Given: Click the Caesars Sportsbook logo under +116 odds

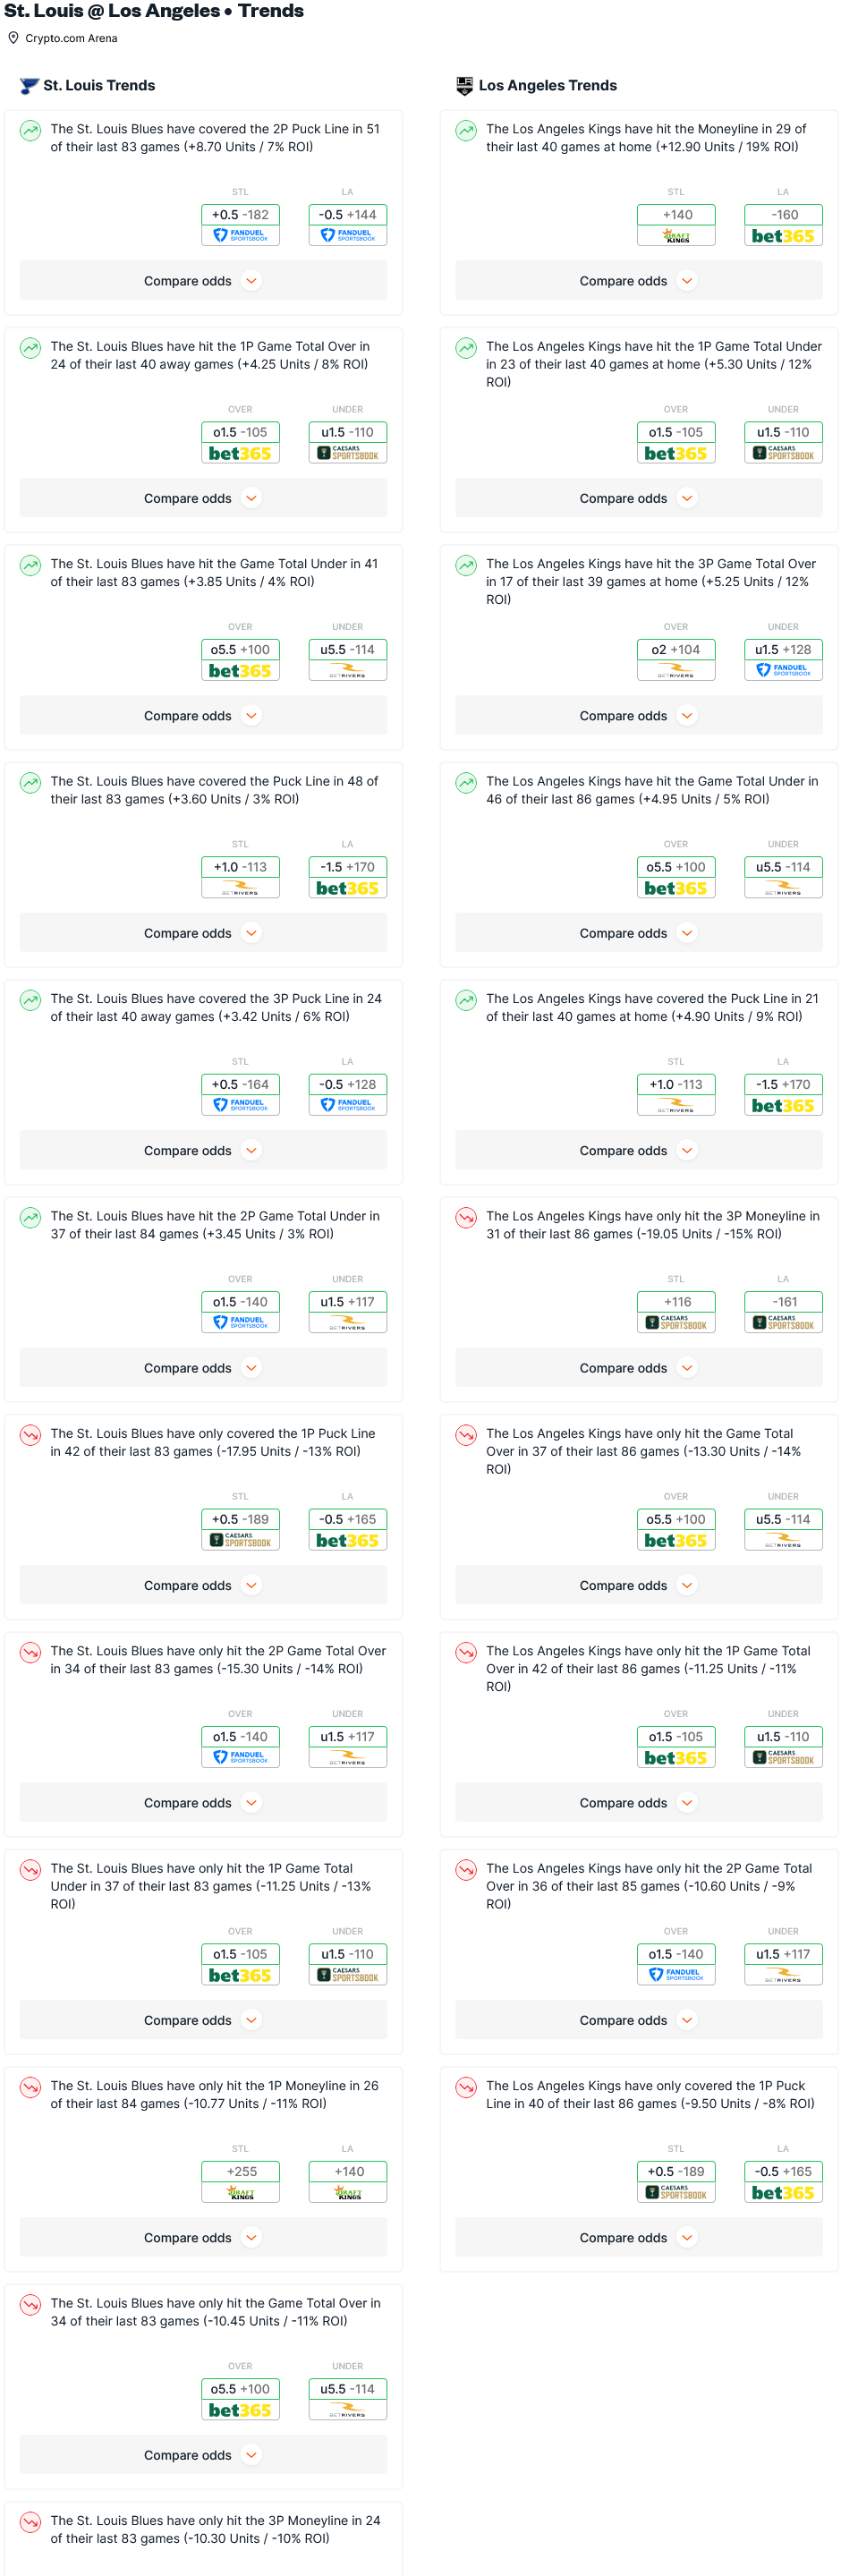Looking at the screenshot, I should click(676, 1322).
